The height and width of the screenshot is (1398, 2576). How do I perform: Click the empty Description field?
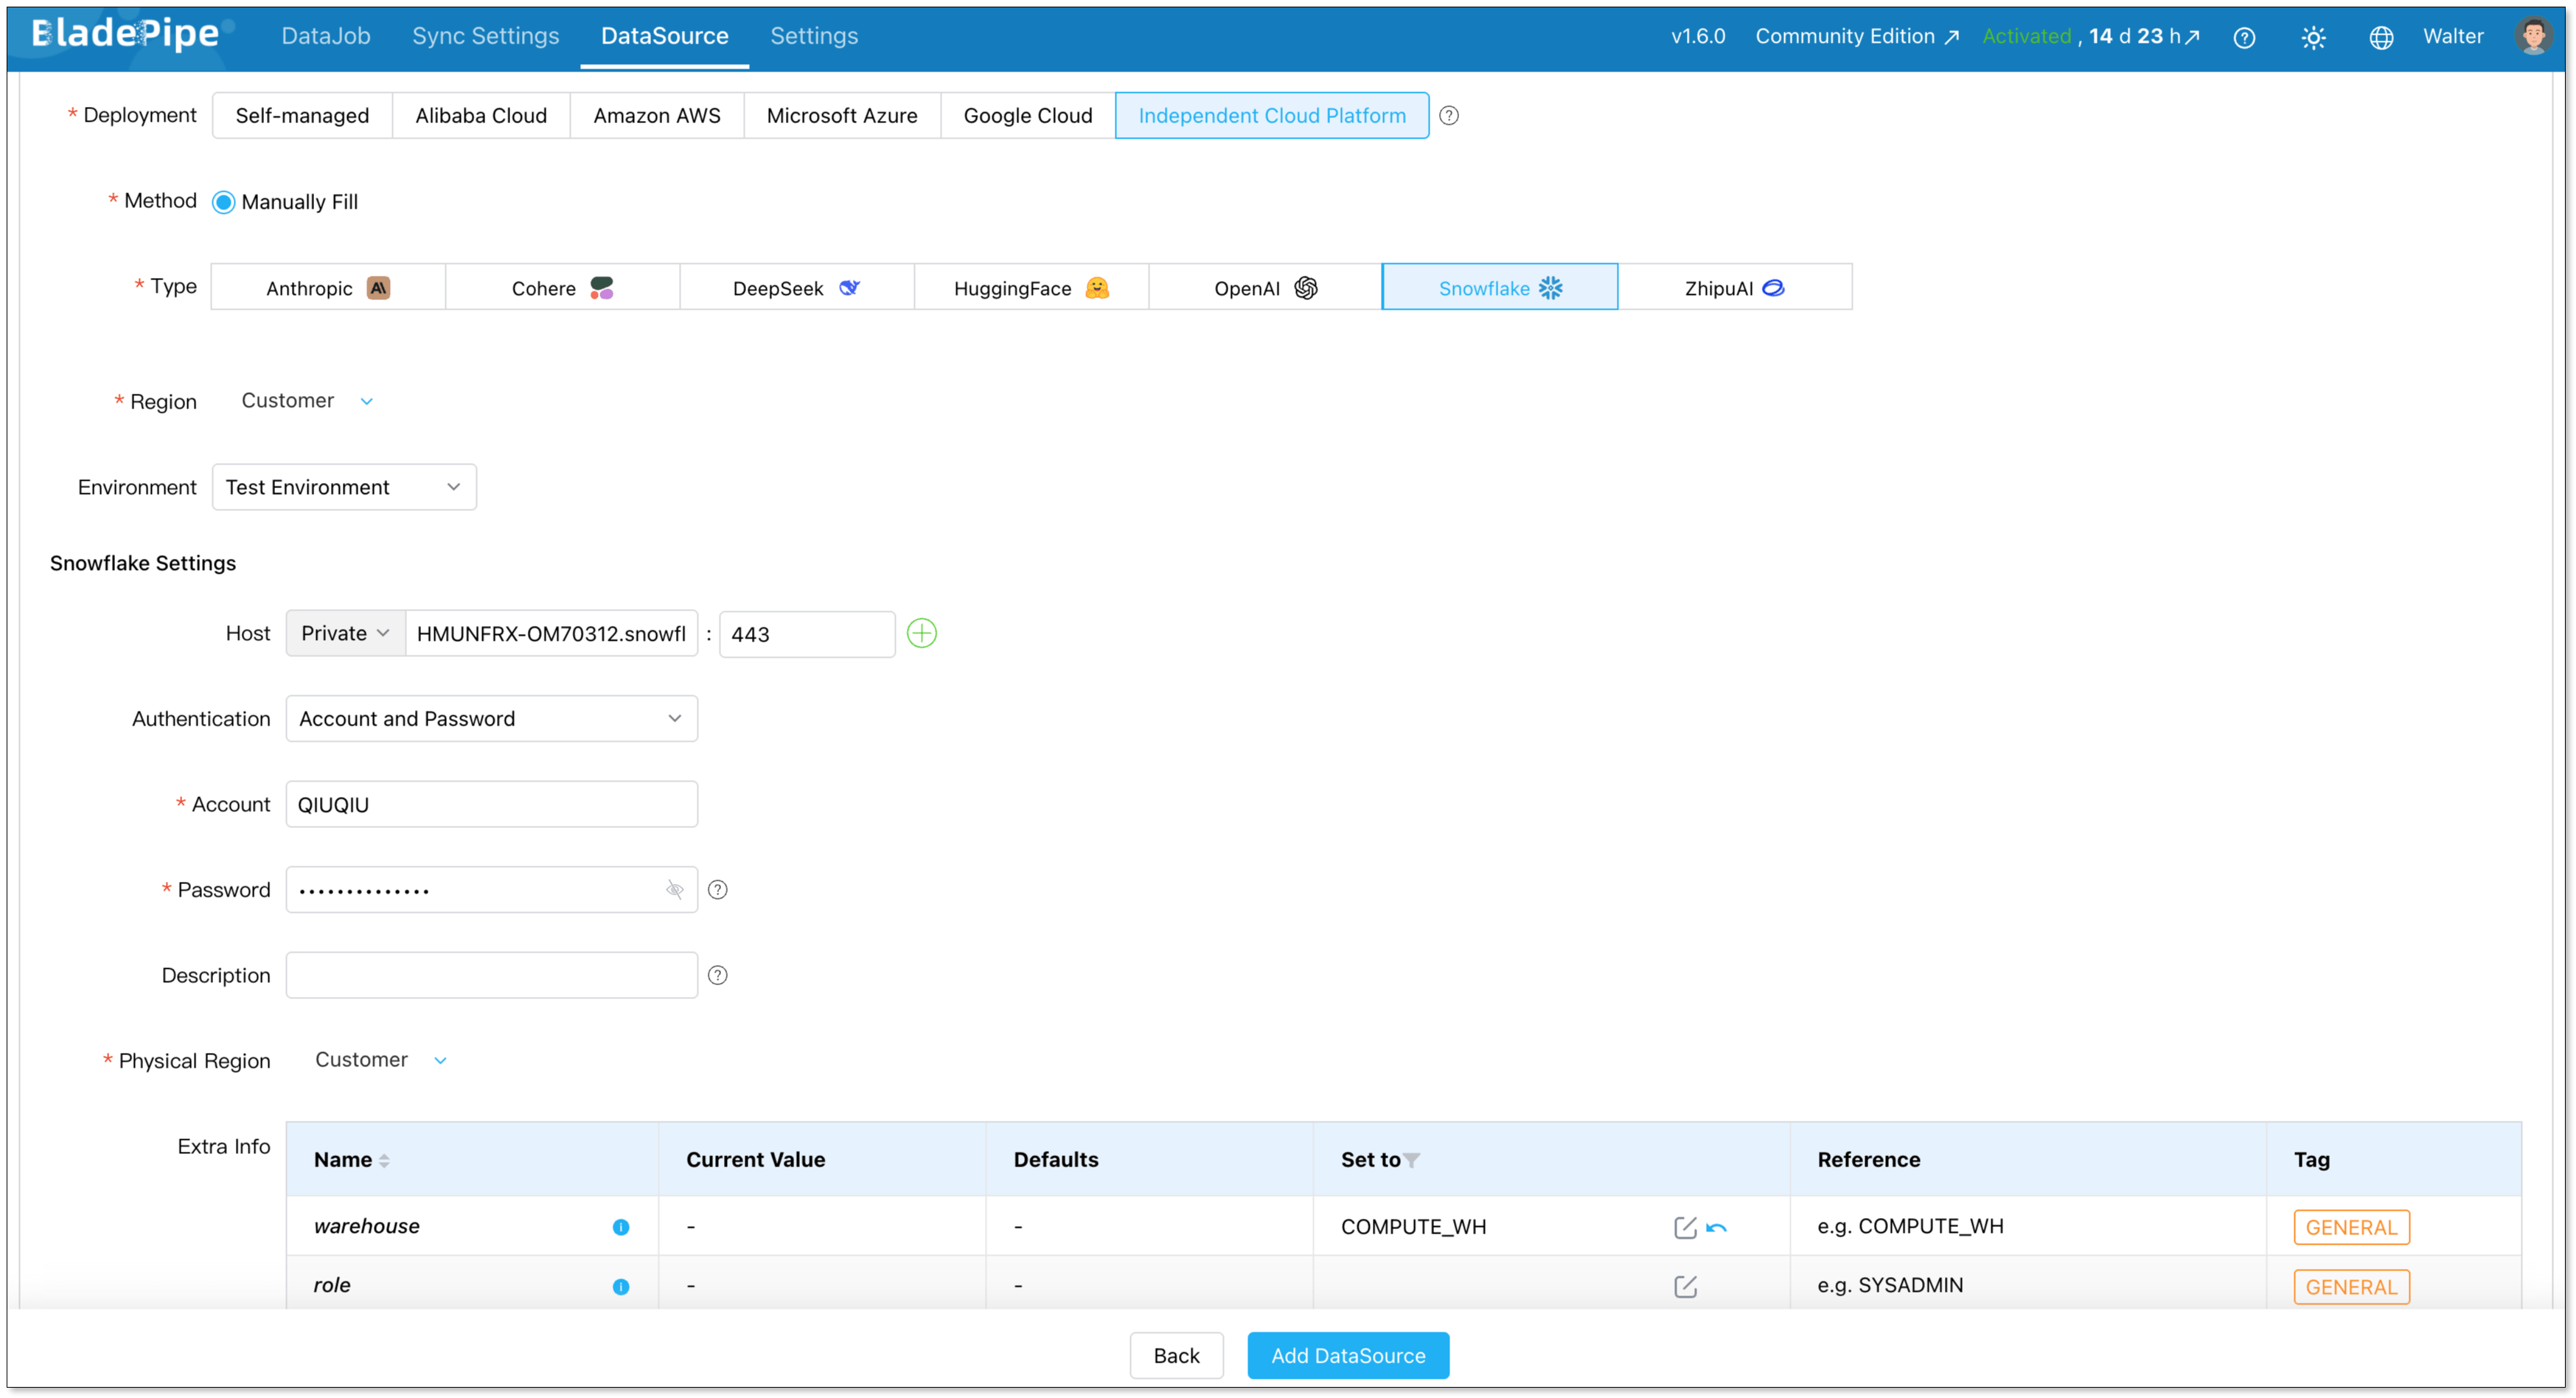491,975
